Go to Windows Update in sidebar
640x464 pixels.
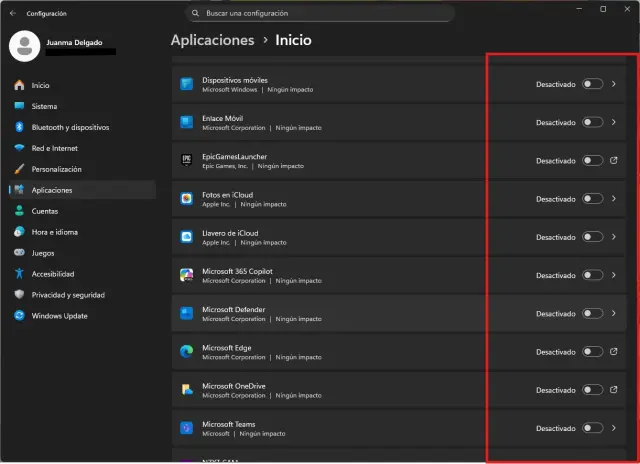click(58, 316)
